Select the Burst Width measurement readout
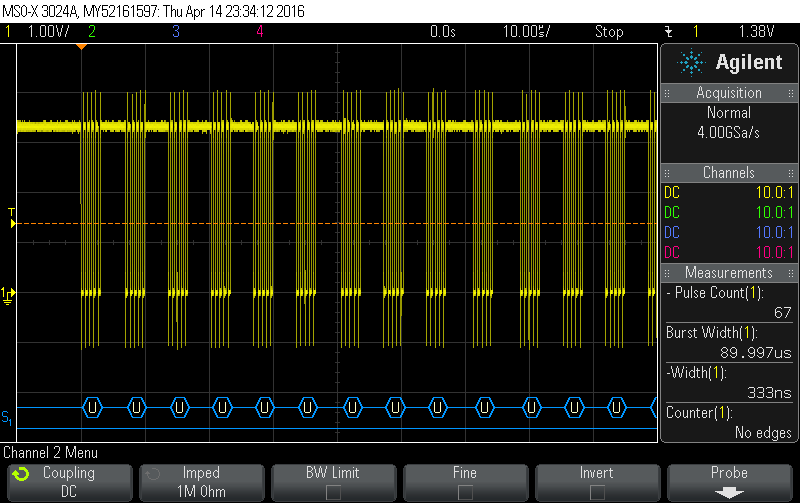This screenshot has height=503, width=800. tap(729, 342)
